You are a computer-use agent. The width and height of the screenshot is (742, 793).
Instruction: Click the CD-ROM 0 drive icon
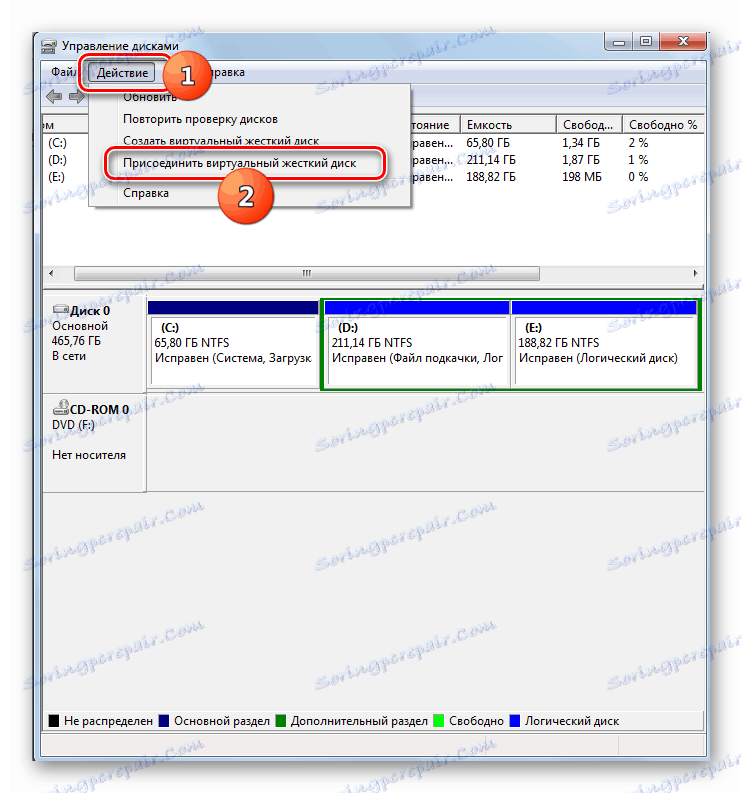pos(61,407)
